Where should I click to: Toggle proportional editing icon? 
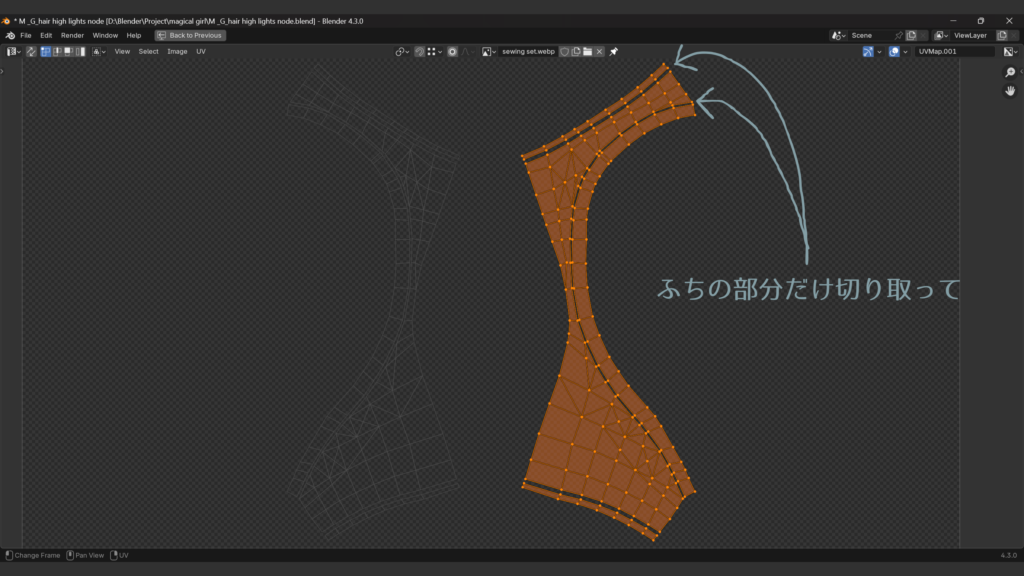pos(452,51)
